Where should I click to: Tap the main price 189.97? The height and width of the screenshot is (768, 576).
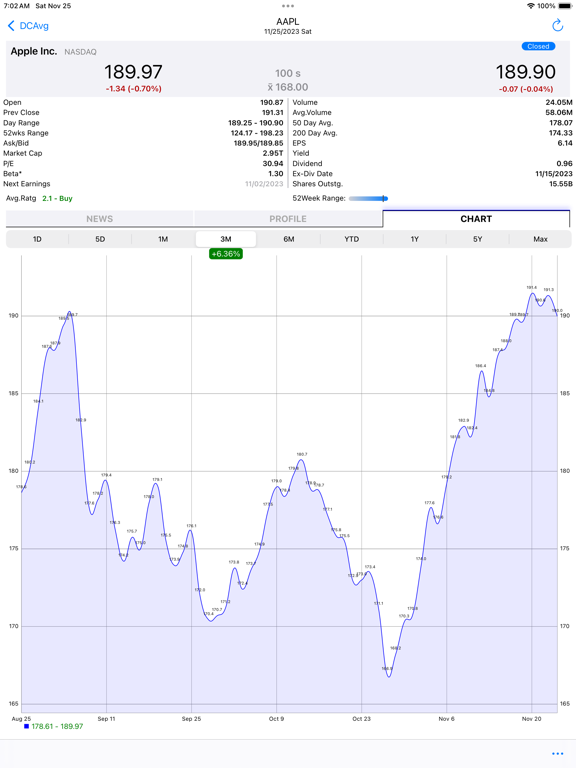pyautogui.click(x=133, y=72)
